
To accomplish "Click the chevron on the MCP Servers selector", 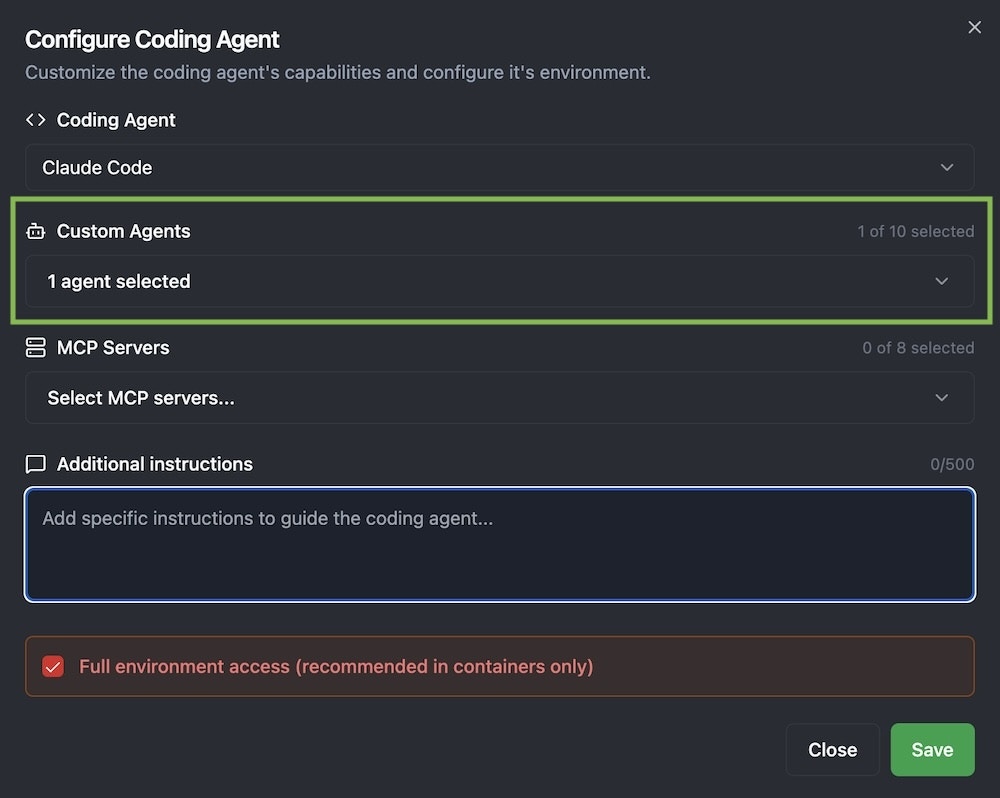I will tap(941, 397).
